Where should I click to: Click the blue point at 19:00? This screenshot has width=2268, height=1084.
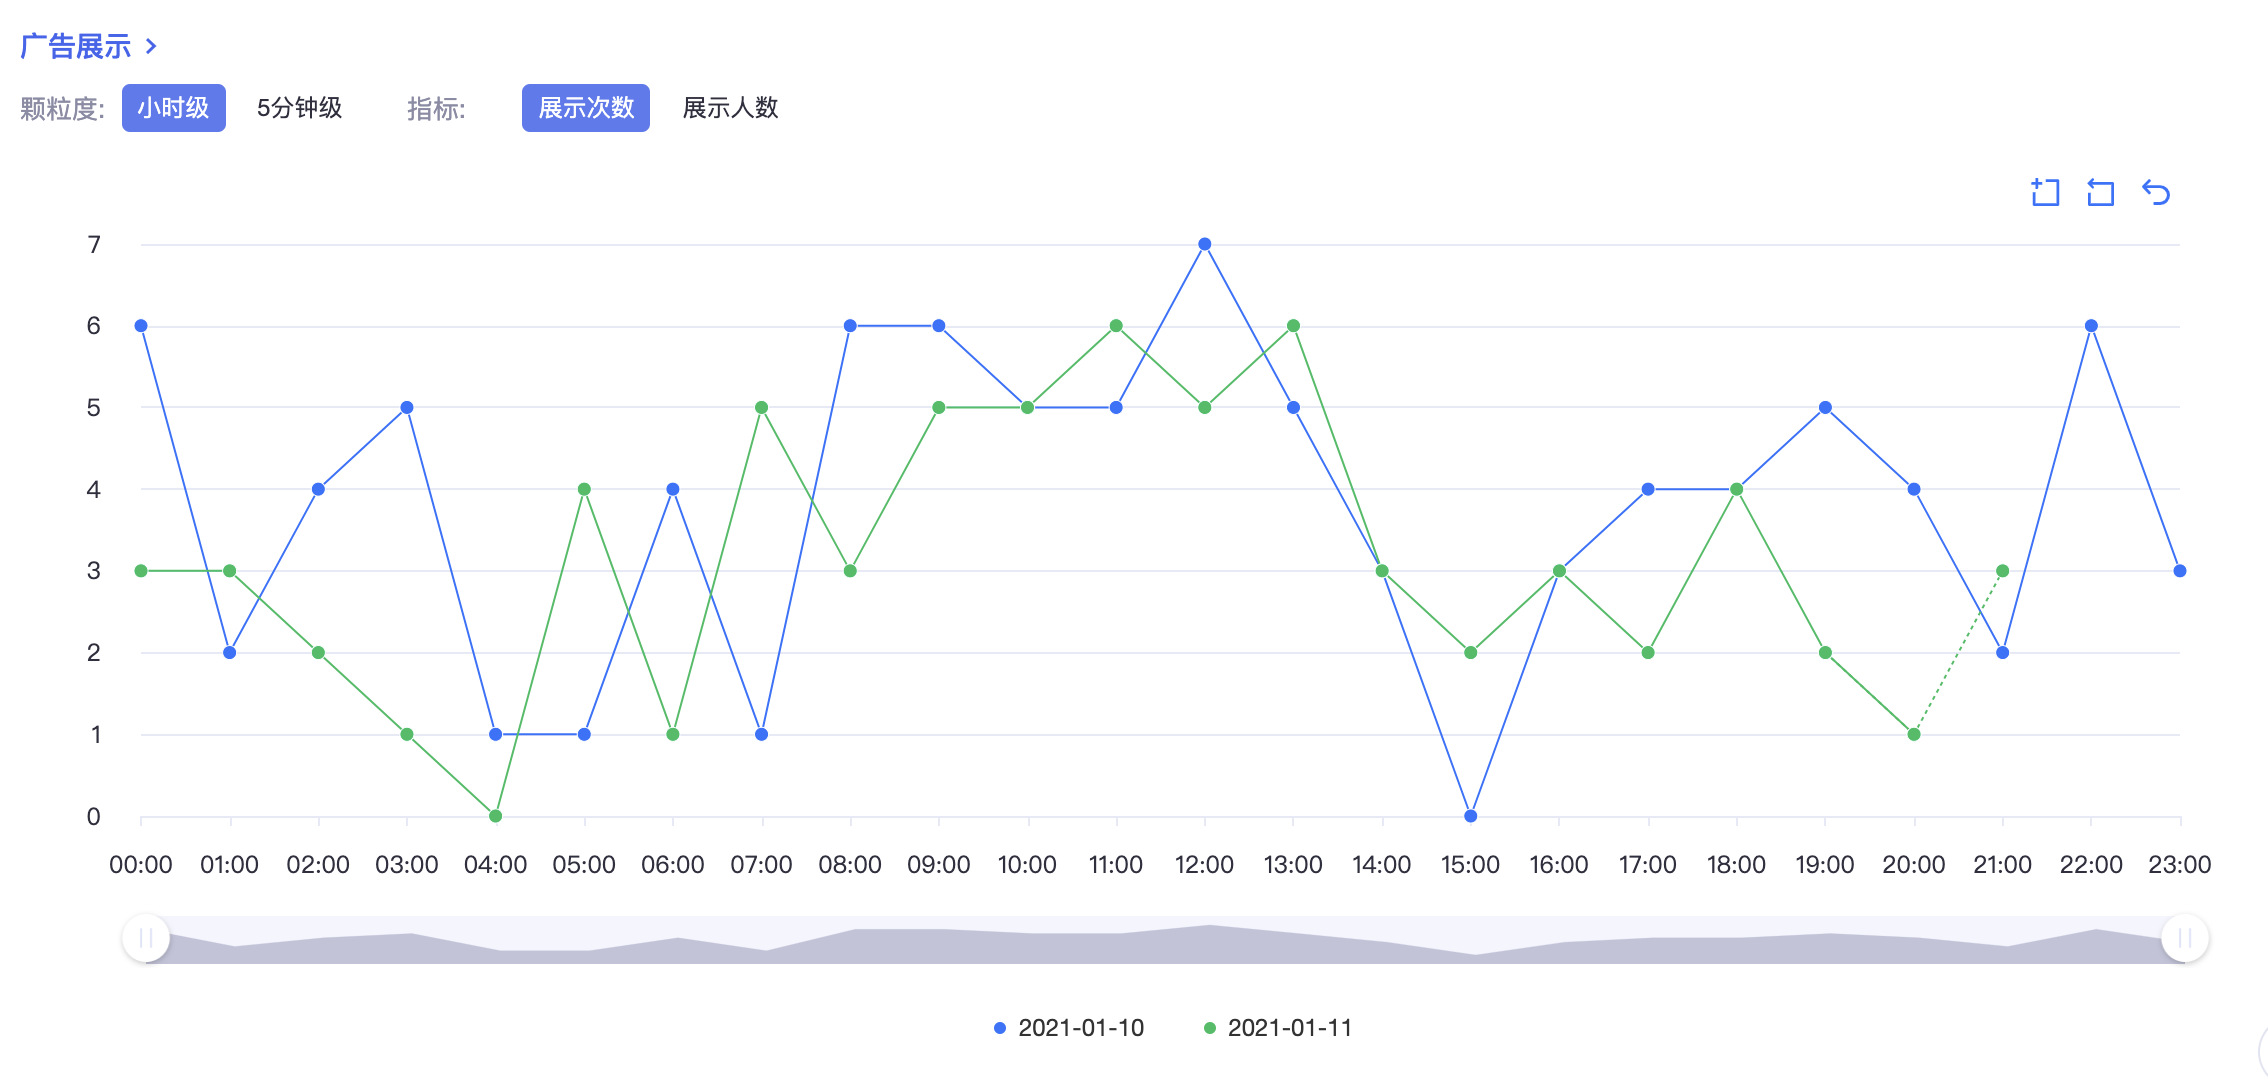click(1826, 408)
